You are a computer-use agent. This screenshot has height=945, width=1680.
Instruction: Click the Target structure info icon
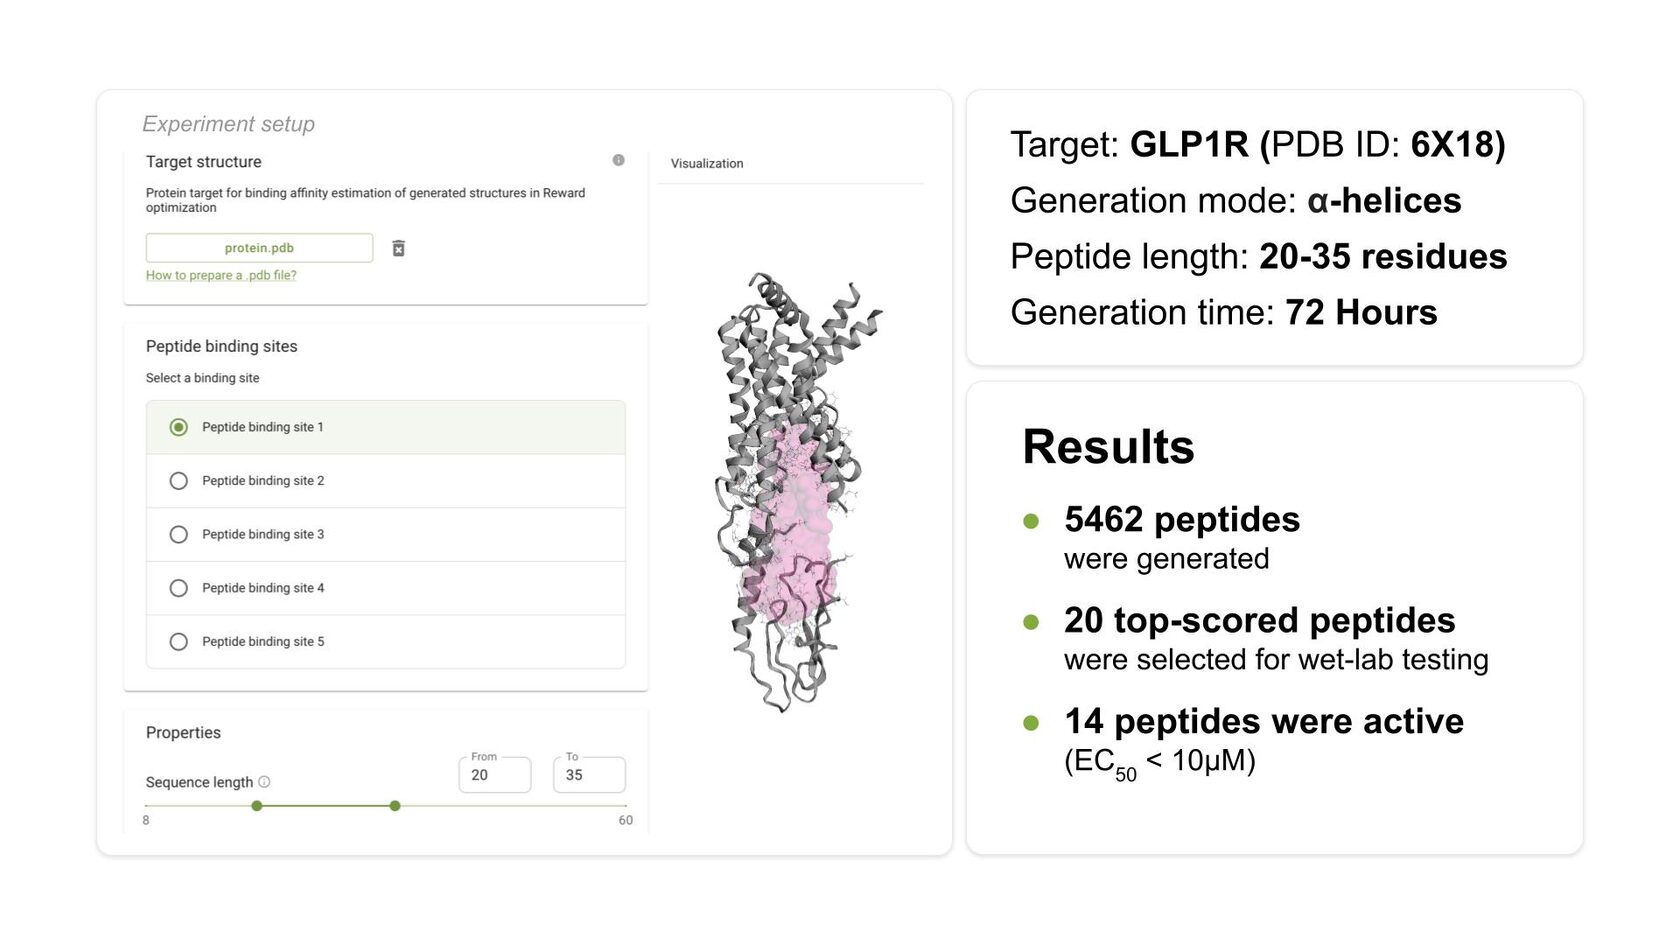click(x=618, y=160)
